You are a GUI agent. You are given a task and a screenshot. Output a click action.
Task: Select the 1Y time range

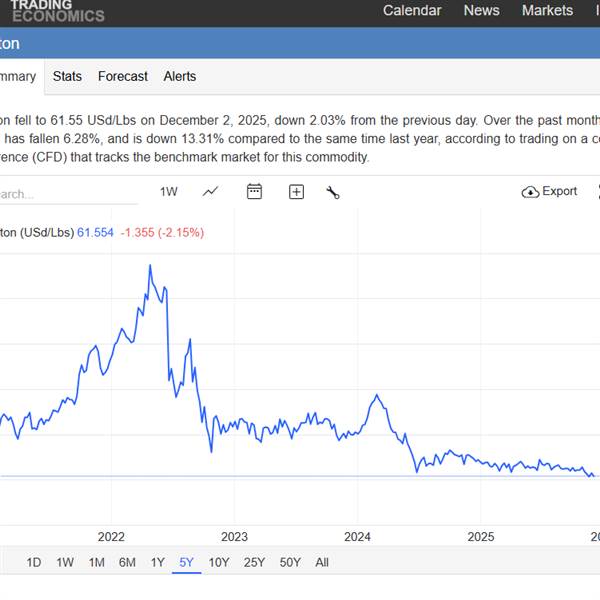[x=157, y=562]
